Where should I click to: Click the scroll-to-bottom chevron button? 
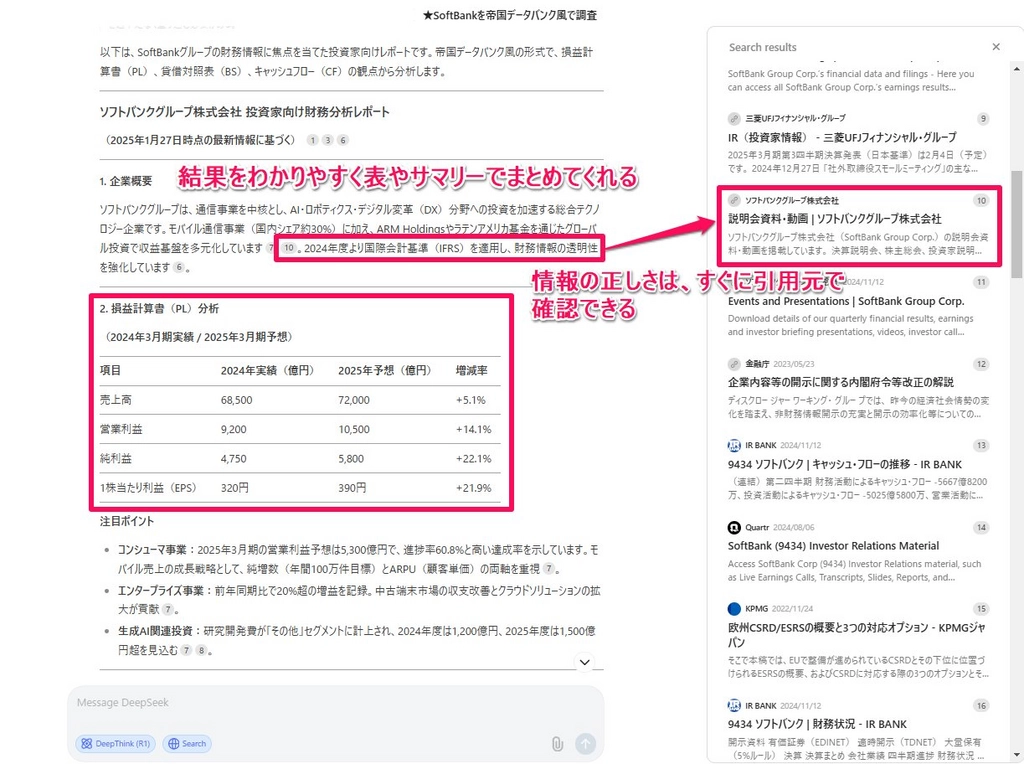coord(584,662)
